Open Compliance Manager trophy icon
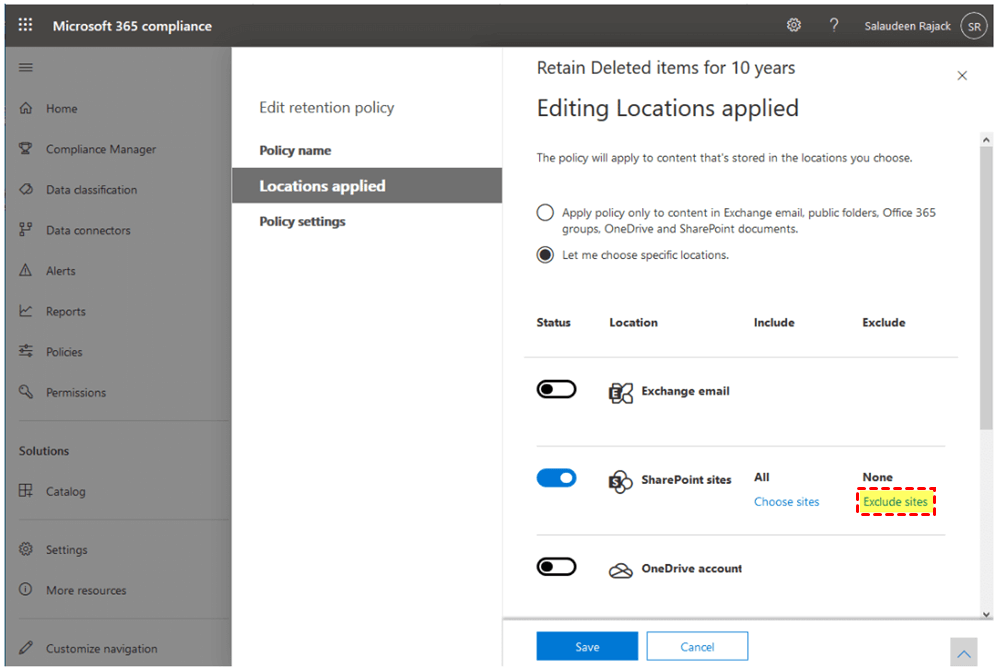Screen dimensions: 1000x670 tap(26, 149)
